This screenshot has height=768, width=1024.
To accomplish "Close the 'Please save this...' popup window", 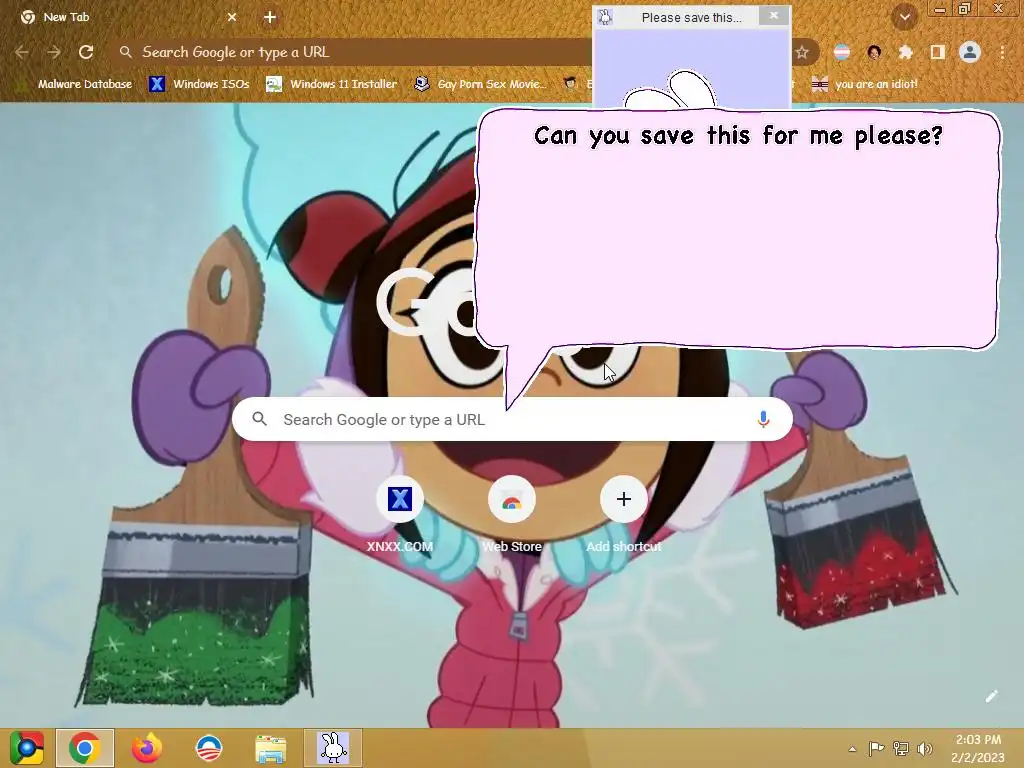I will (774, 16).
